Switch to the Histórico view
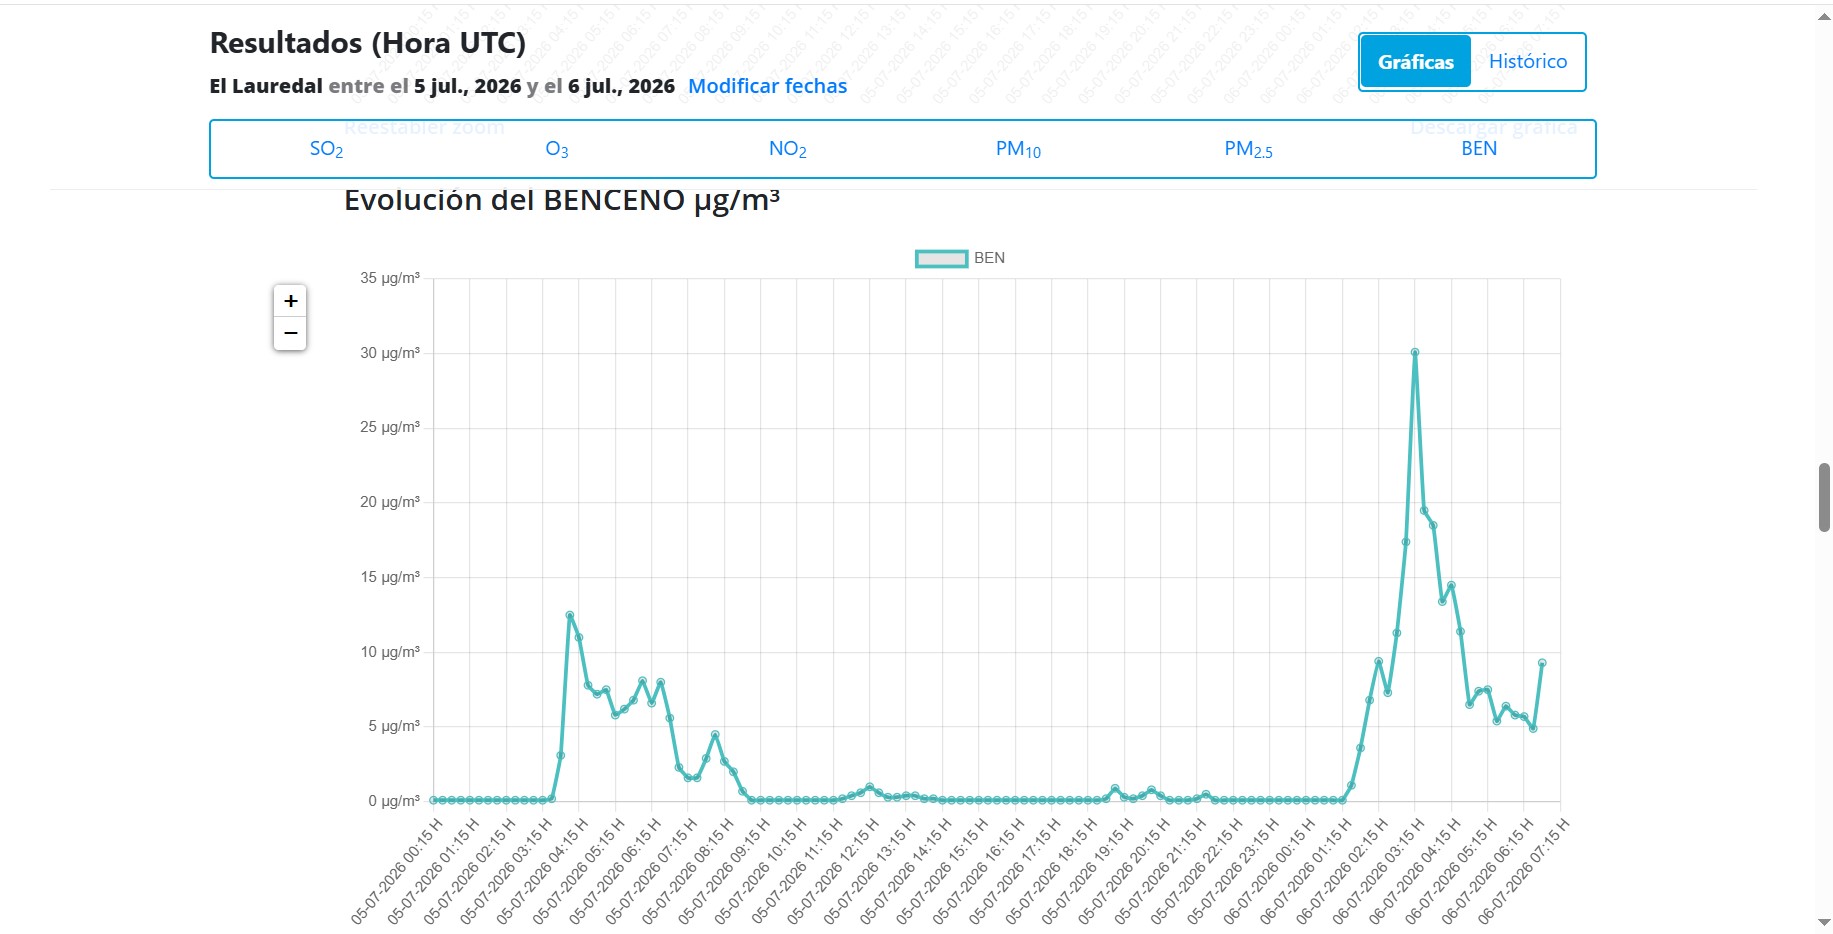 1527,61
